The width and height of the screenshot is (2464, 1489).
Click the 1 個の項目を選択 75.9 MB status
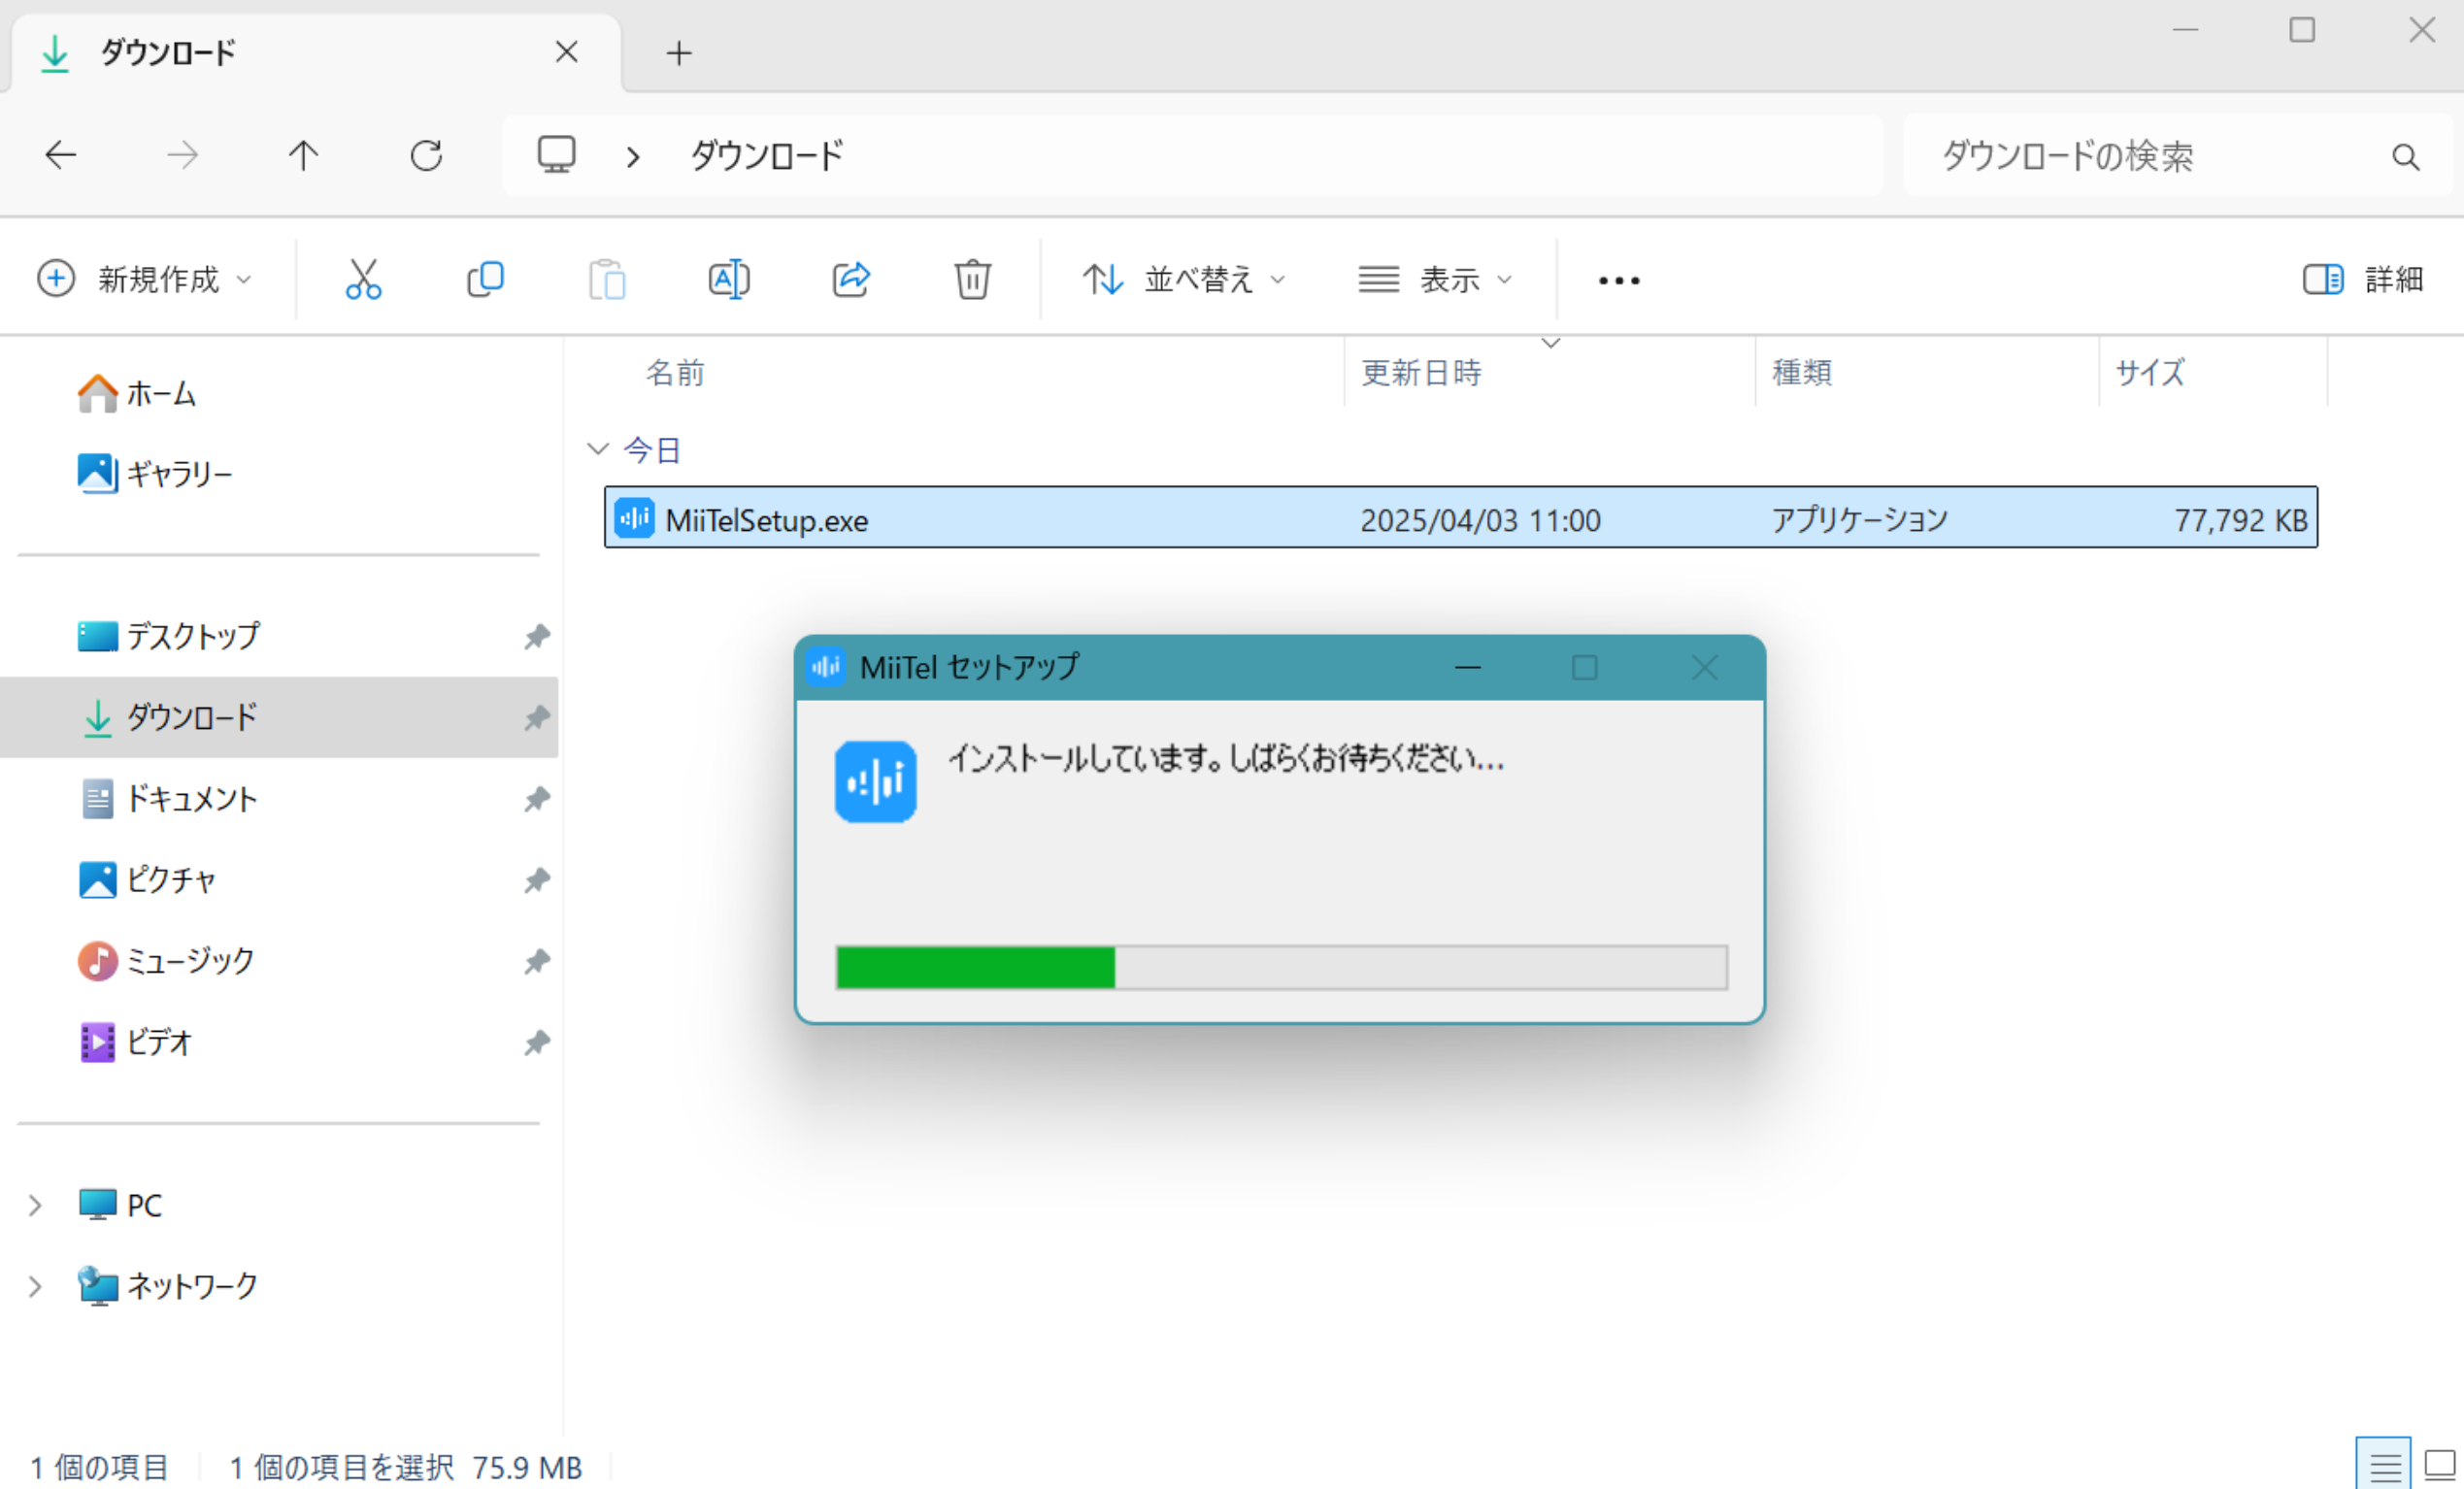point(405,1467)
